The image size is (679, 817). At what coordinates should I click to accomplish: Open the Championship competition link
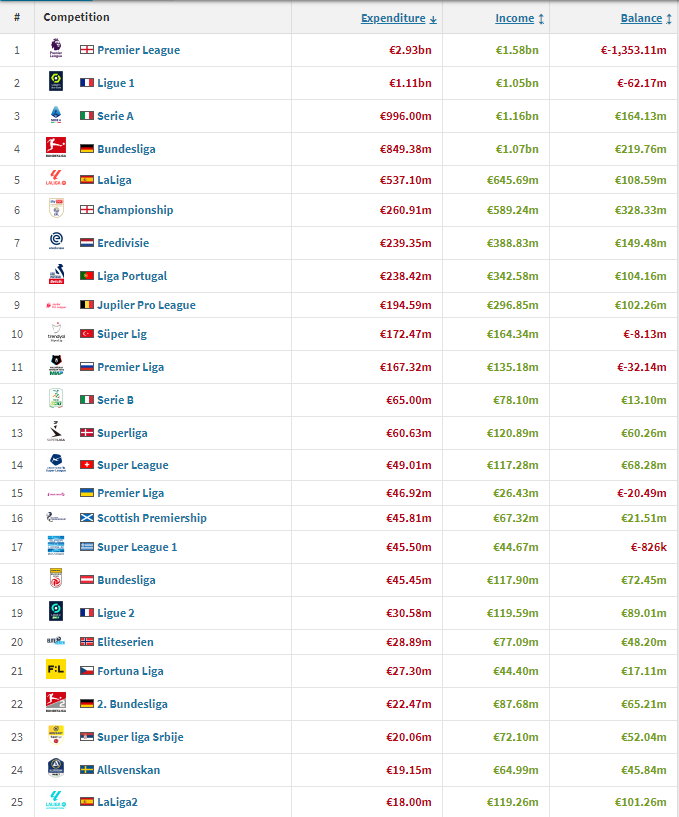pyautogui.click(x=135, y=210)
